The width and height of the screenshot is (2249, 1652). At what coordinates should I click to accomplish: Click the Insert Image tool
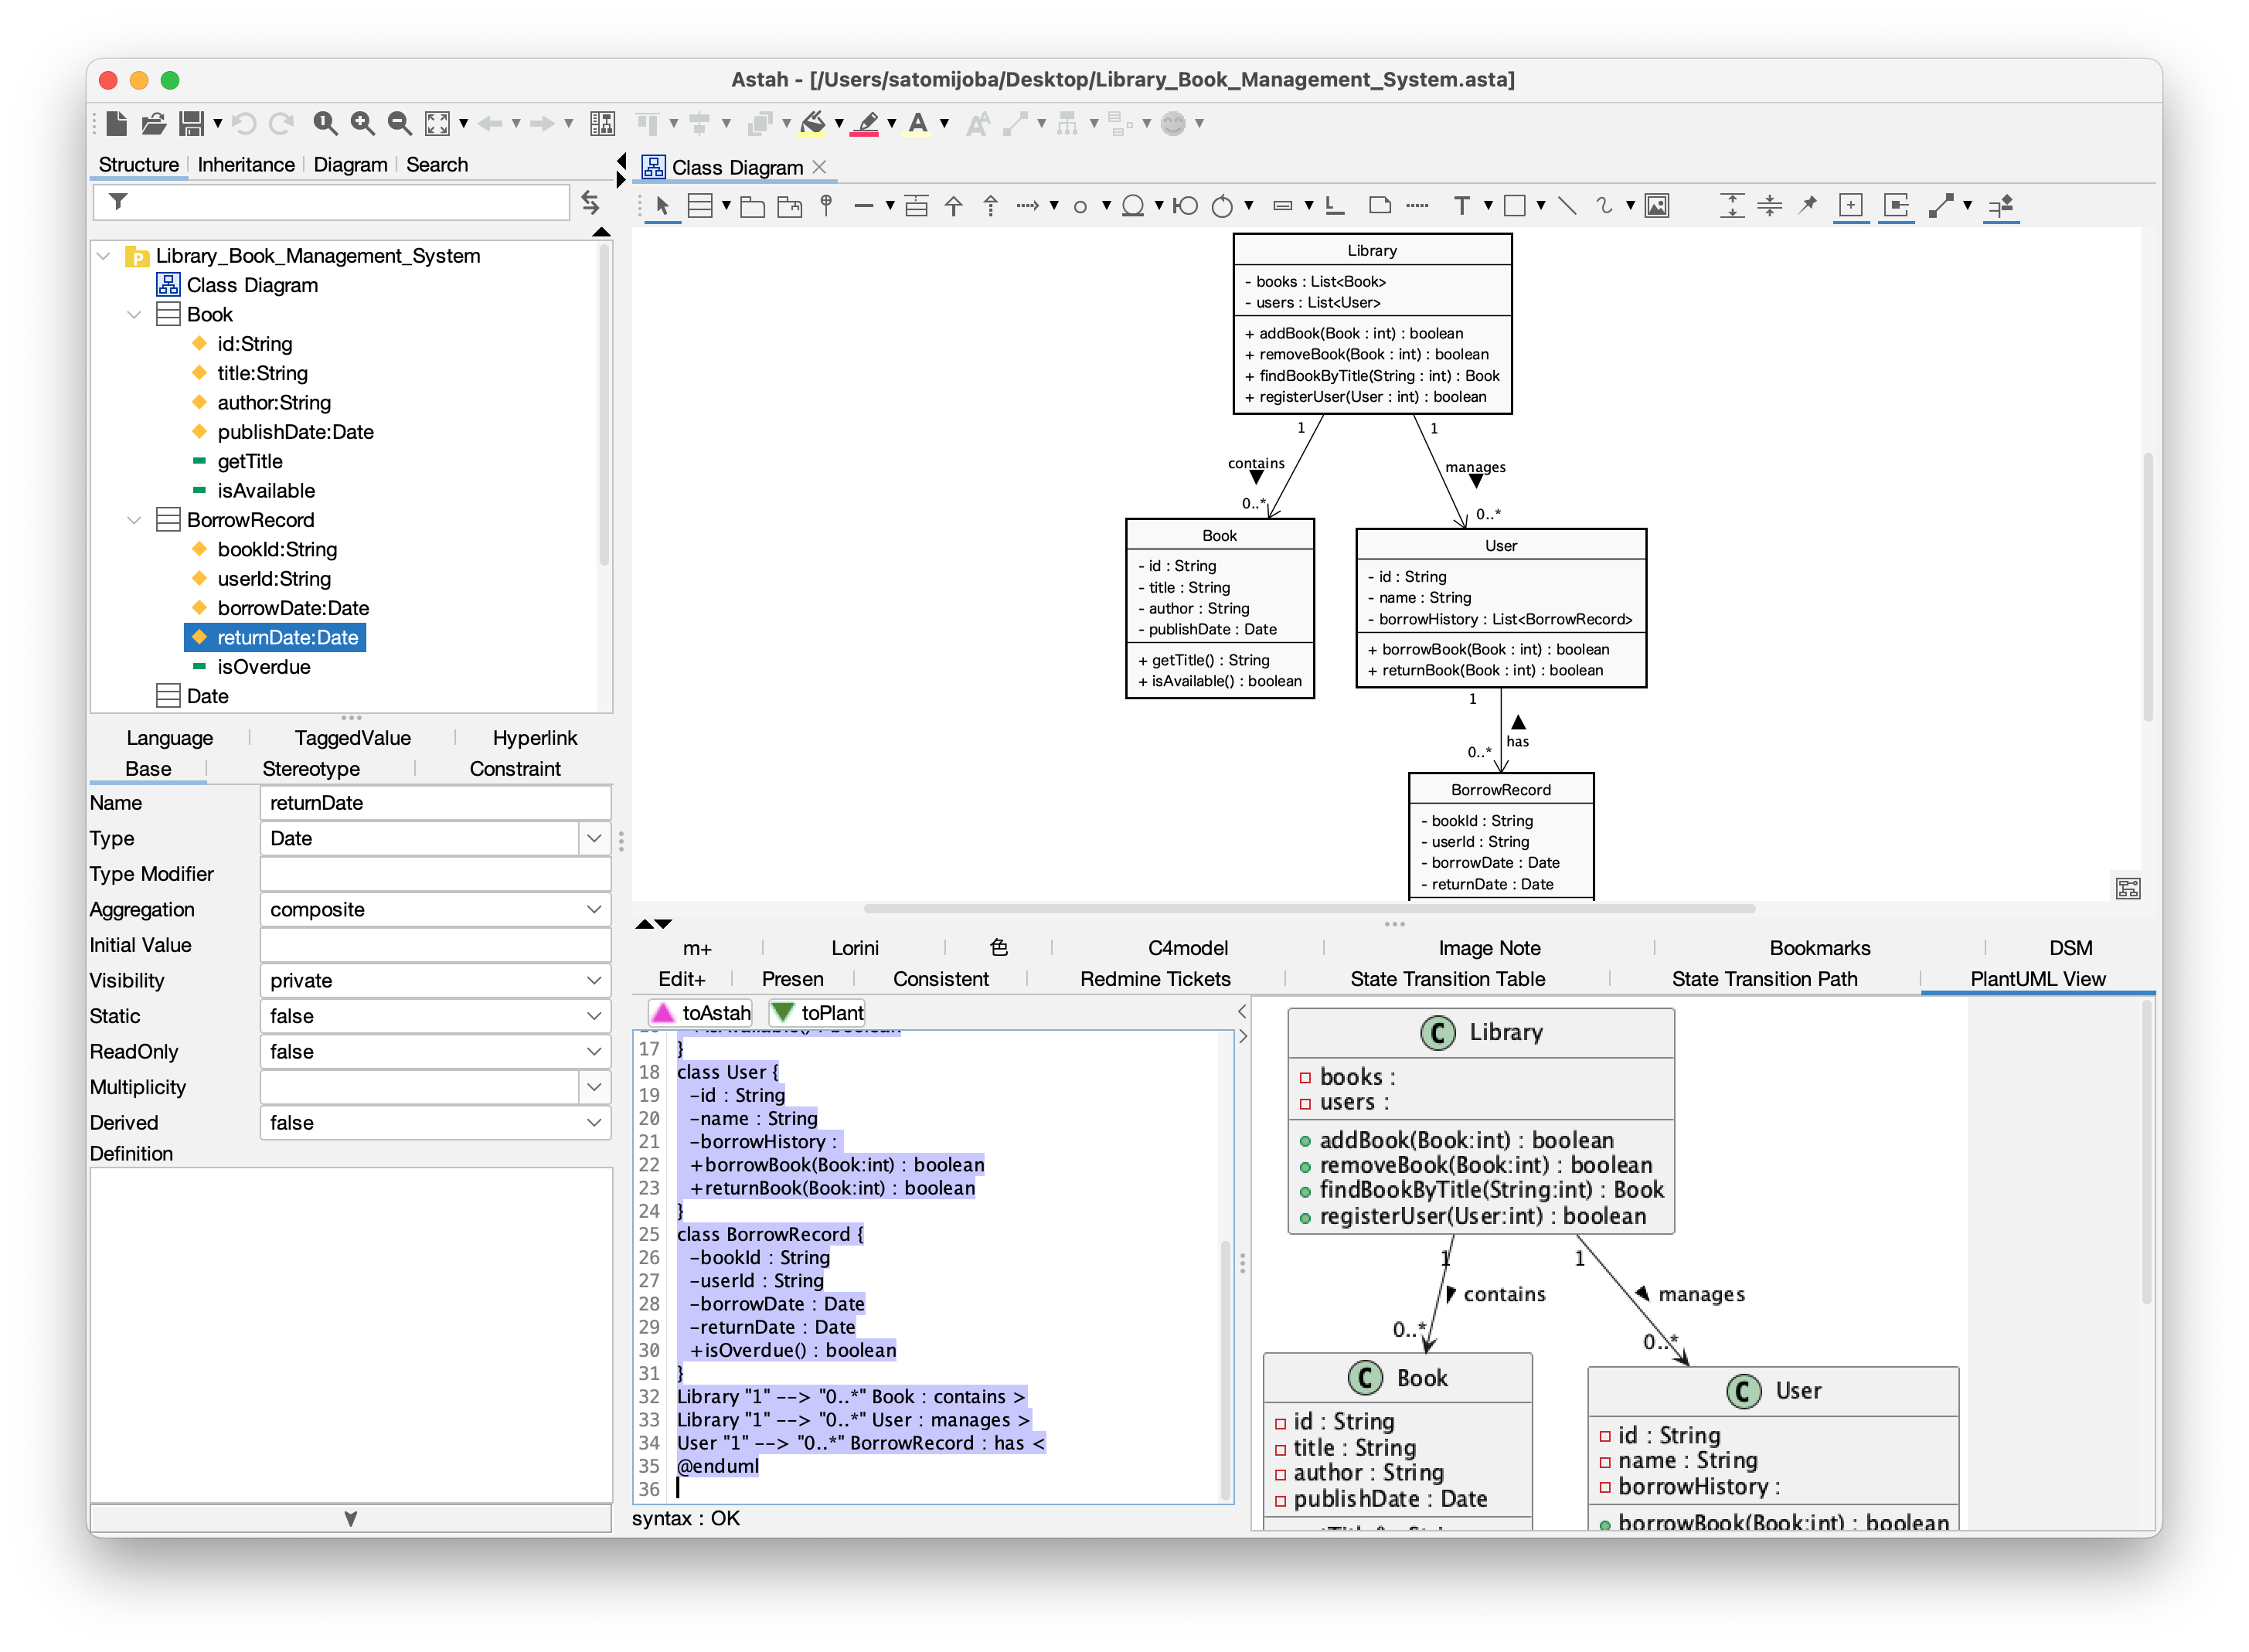[x=1657, y=206]
